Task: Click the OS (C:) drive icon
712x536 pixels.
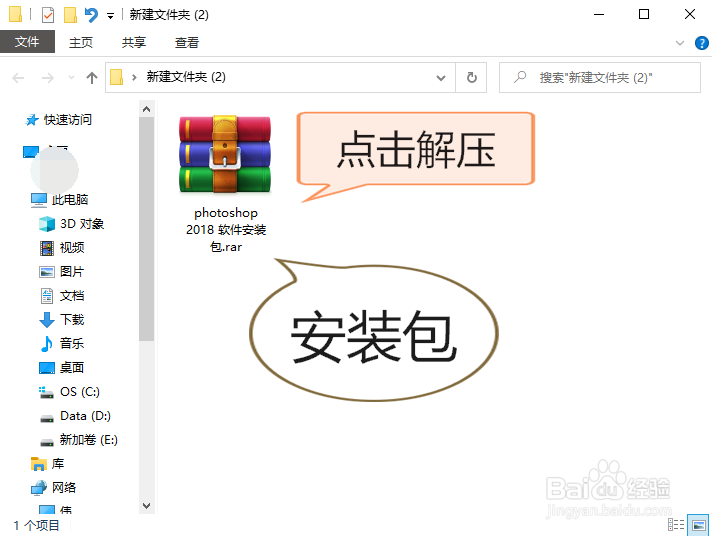Action: coord(46,392)
